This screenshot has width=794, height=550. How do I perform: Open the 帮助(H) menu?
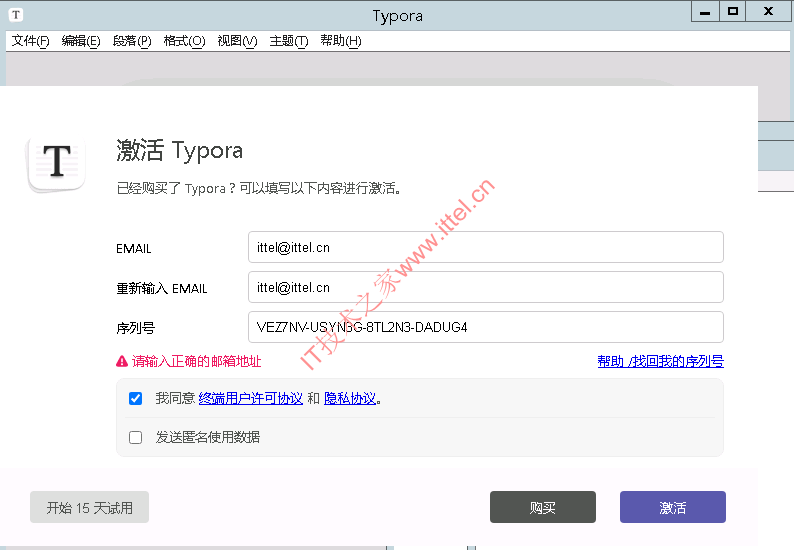click(x=341, y=41)
